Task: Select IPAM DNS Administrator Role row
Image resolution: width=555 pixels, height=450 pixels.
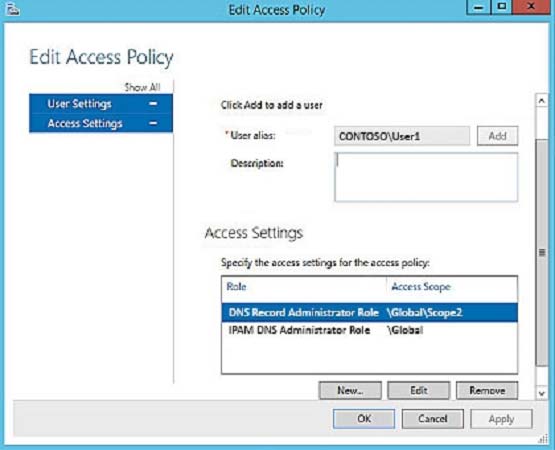Action: coord(370,330)
